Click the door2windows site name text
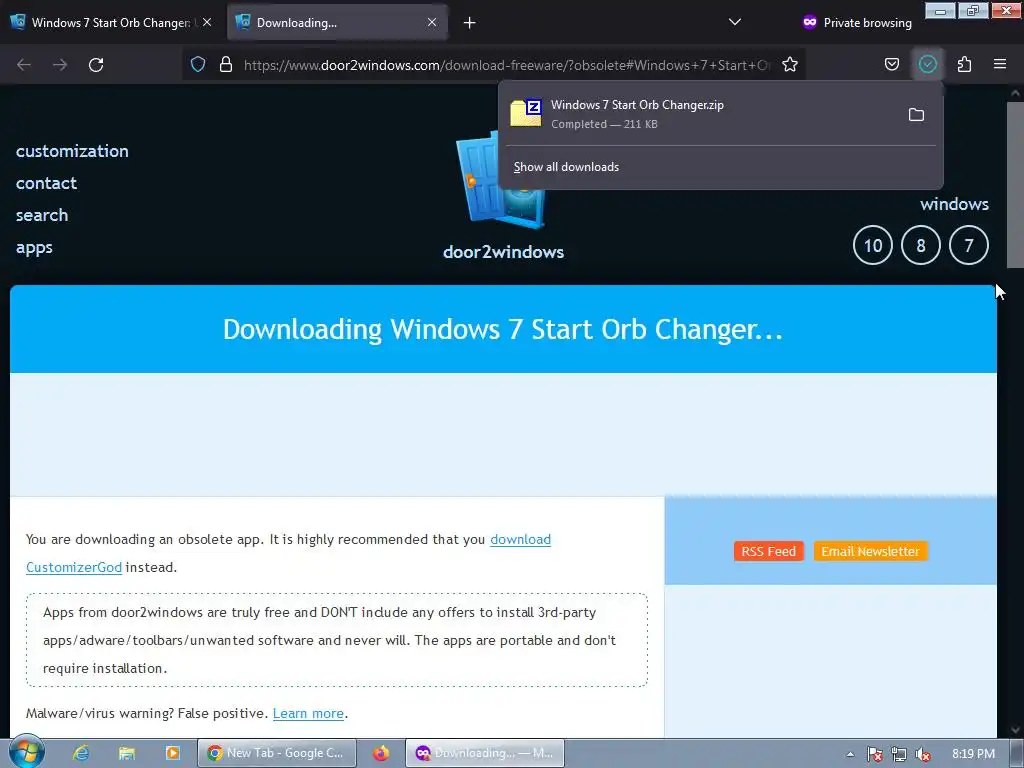 (x=504, y=252)
